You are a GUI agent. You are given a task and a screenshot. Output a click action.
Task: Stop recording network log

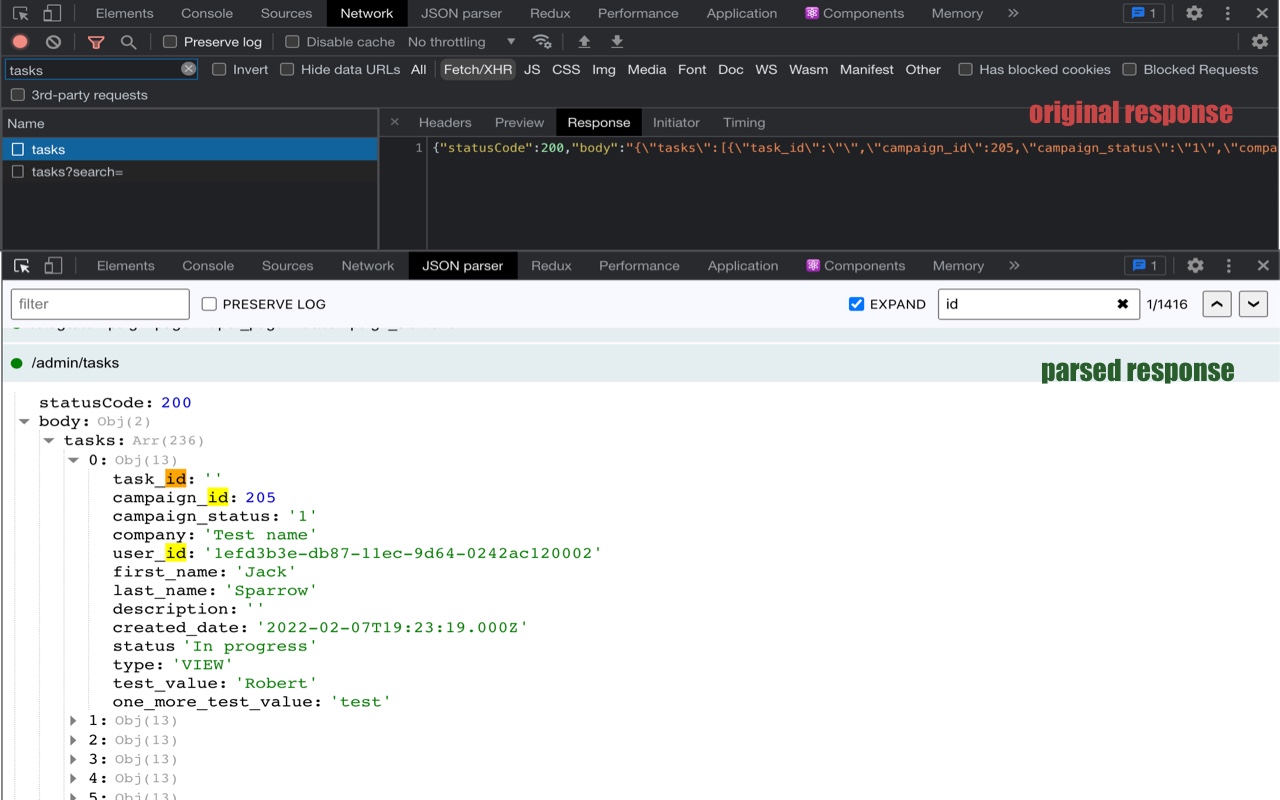pyautogui.click(x=20, y=42)
